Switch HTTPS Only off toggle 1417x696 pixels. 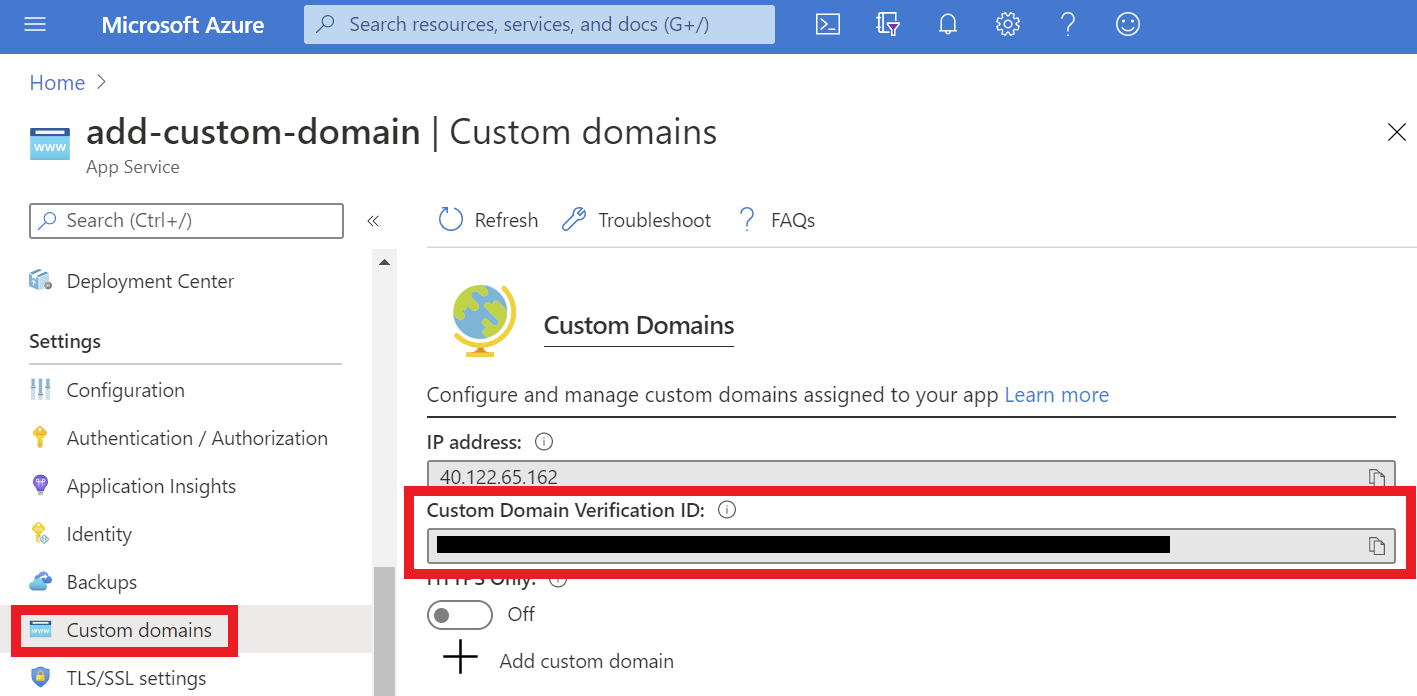[459, 614]
